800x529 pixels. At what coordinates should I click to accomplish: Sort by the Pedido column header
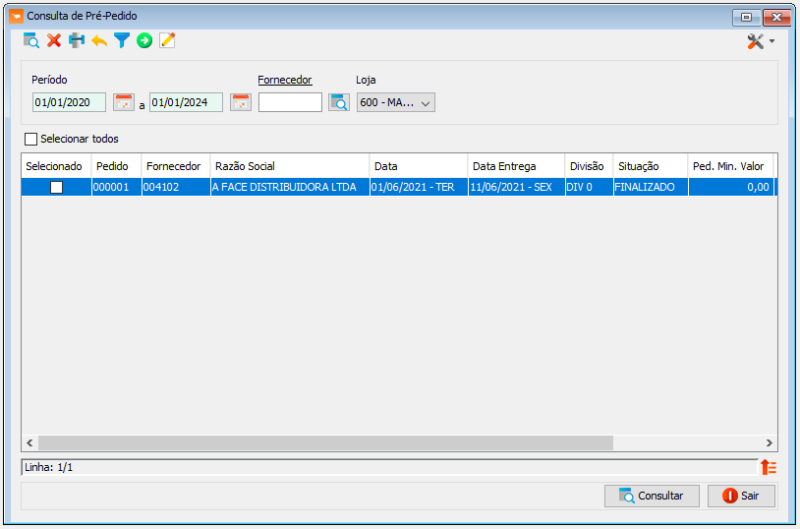pyautogui.click(x=116, y=166)
